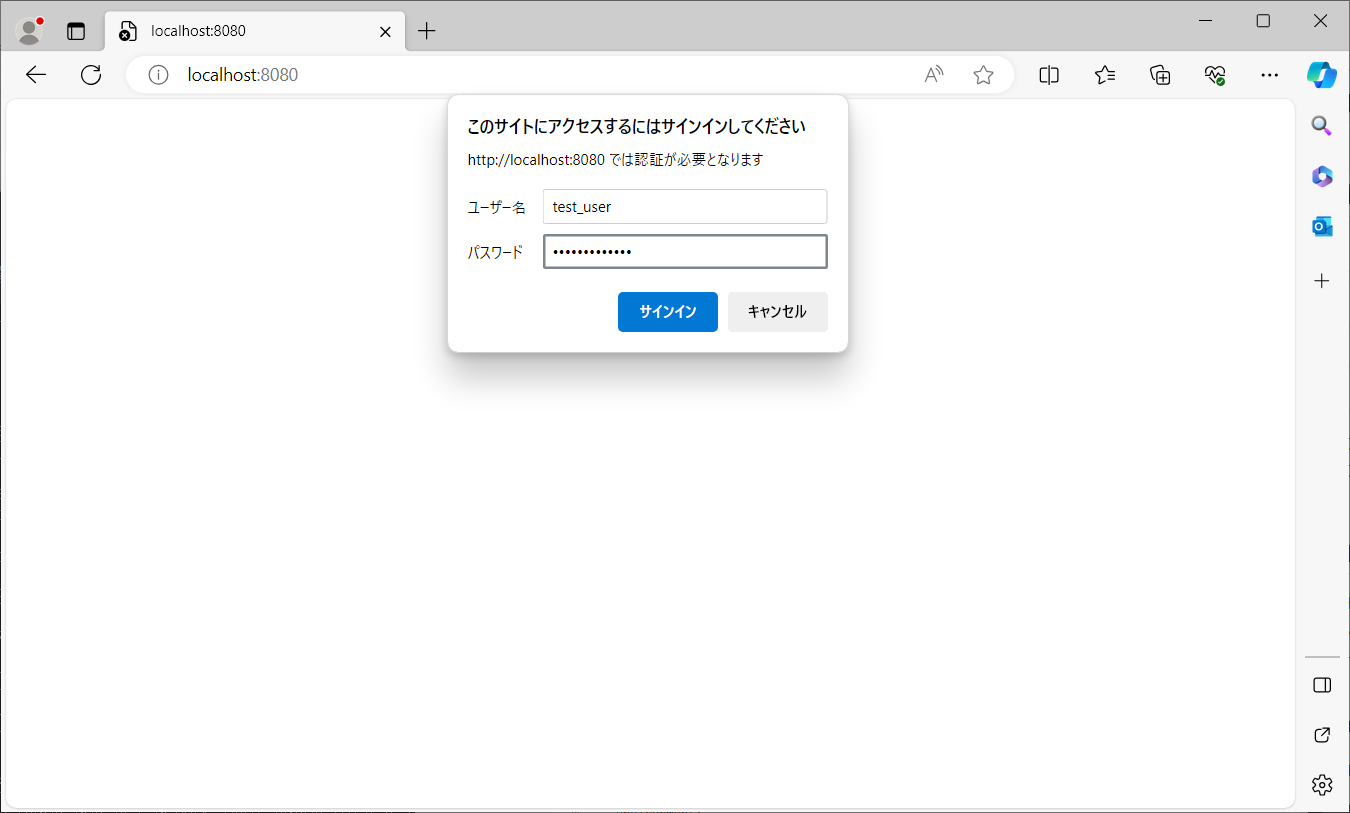Open the Favorites list
The height and width of the screenshot is (813, 1350).
click(x=1104, y=75)
